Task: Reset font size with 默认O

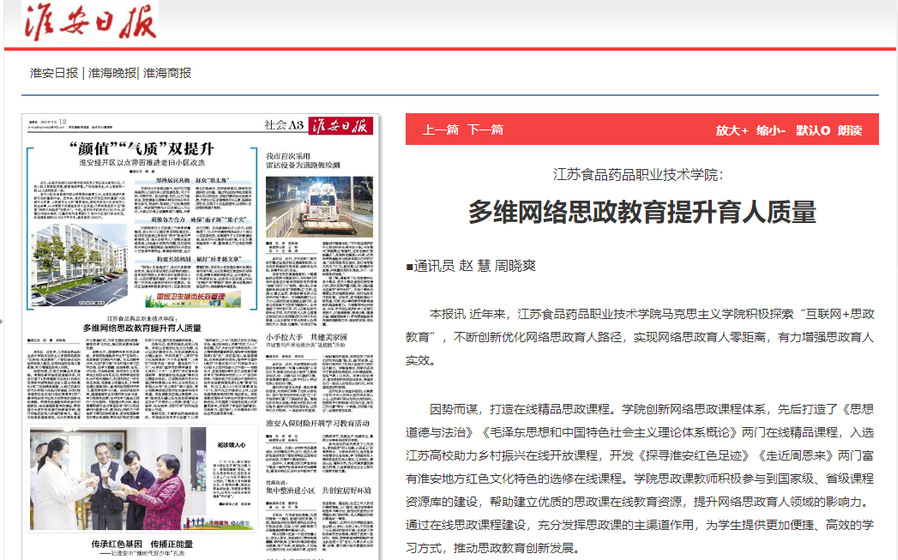Action: (x=813, y=130)
